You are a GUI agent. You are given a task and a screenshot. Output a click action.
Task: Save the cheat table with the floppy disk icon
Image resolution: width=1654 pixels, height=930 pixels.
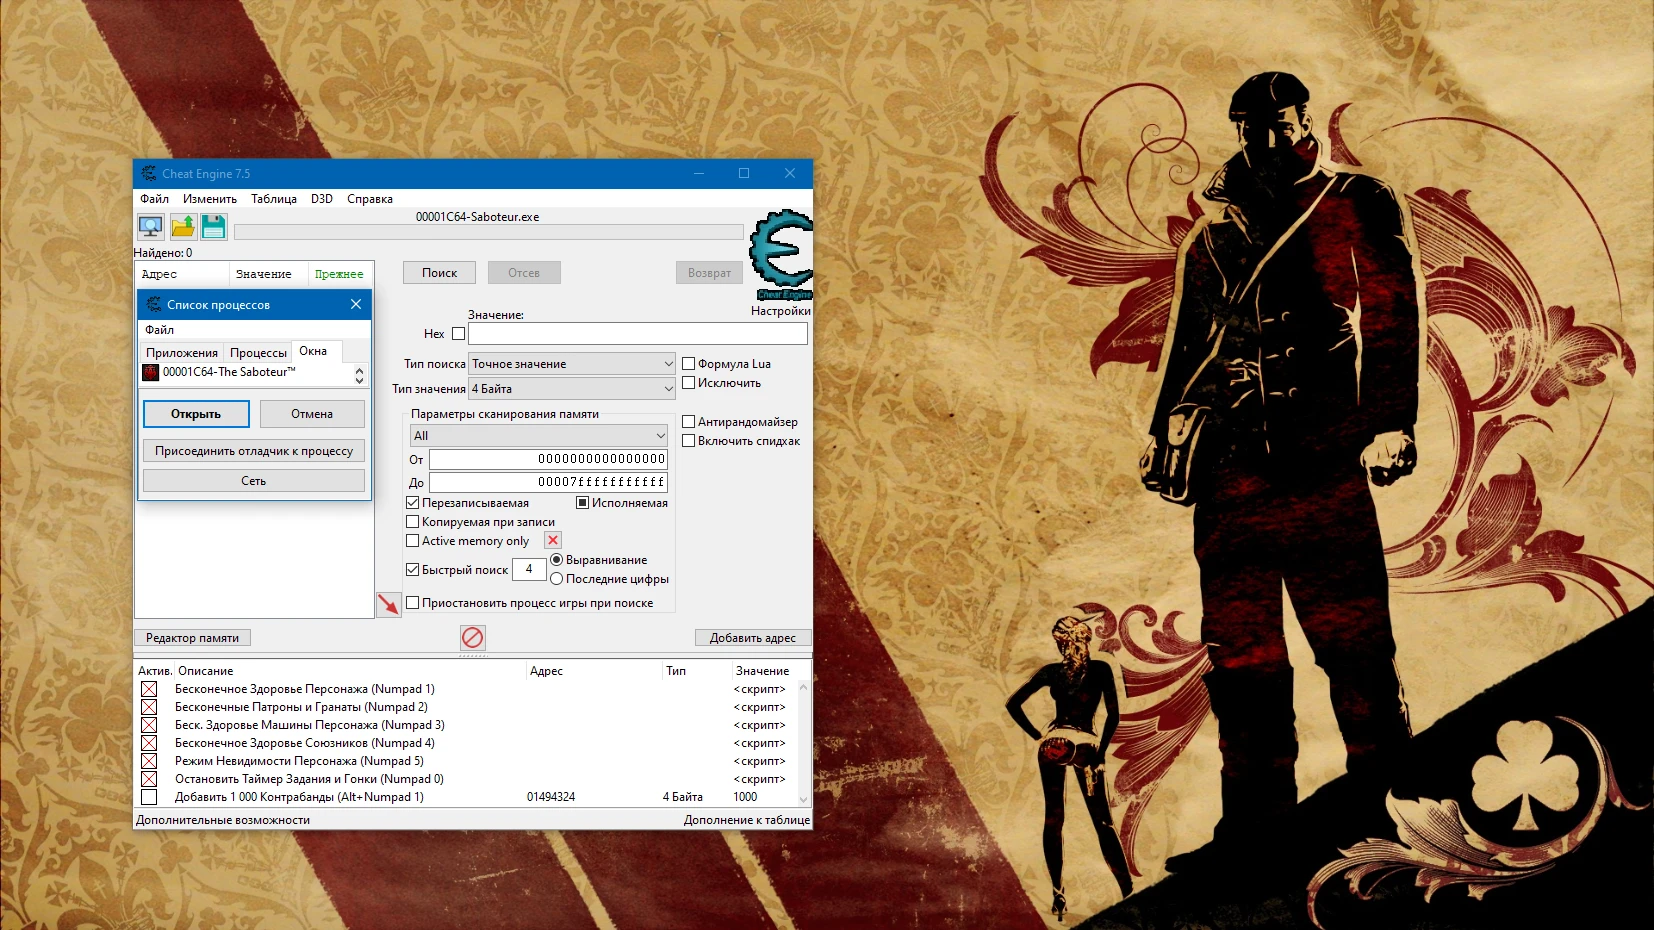(x=214, y=226)
